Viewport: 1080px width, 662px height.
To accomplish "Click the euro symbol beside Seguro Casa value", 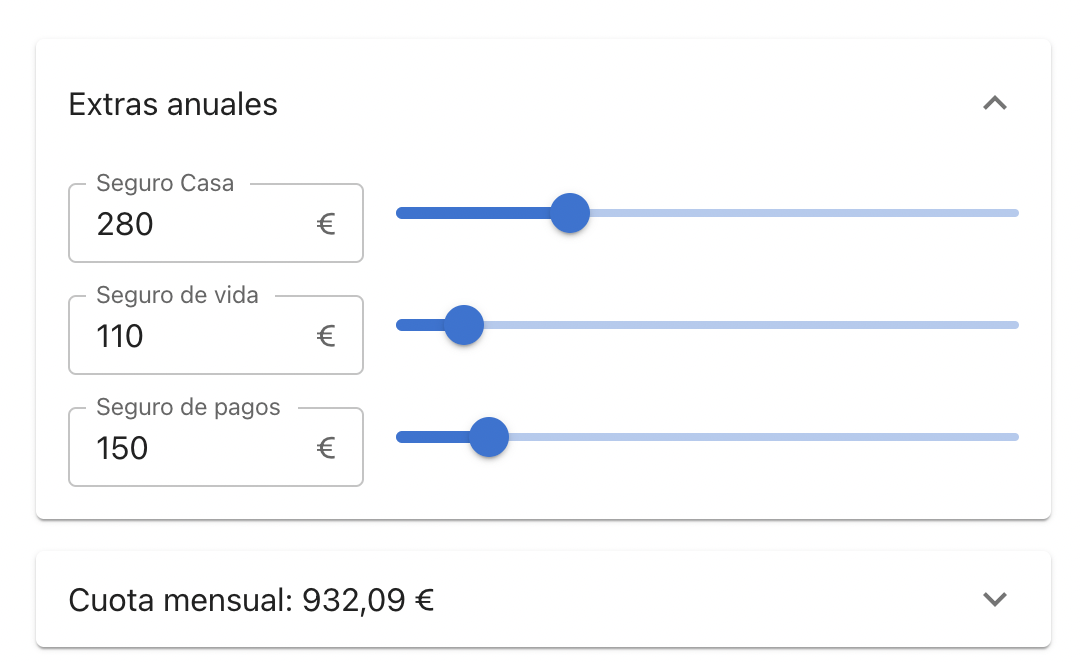I will [326, 224].
